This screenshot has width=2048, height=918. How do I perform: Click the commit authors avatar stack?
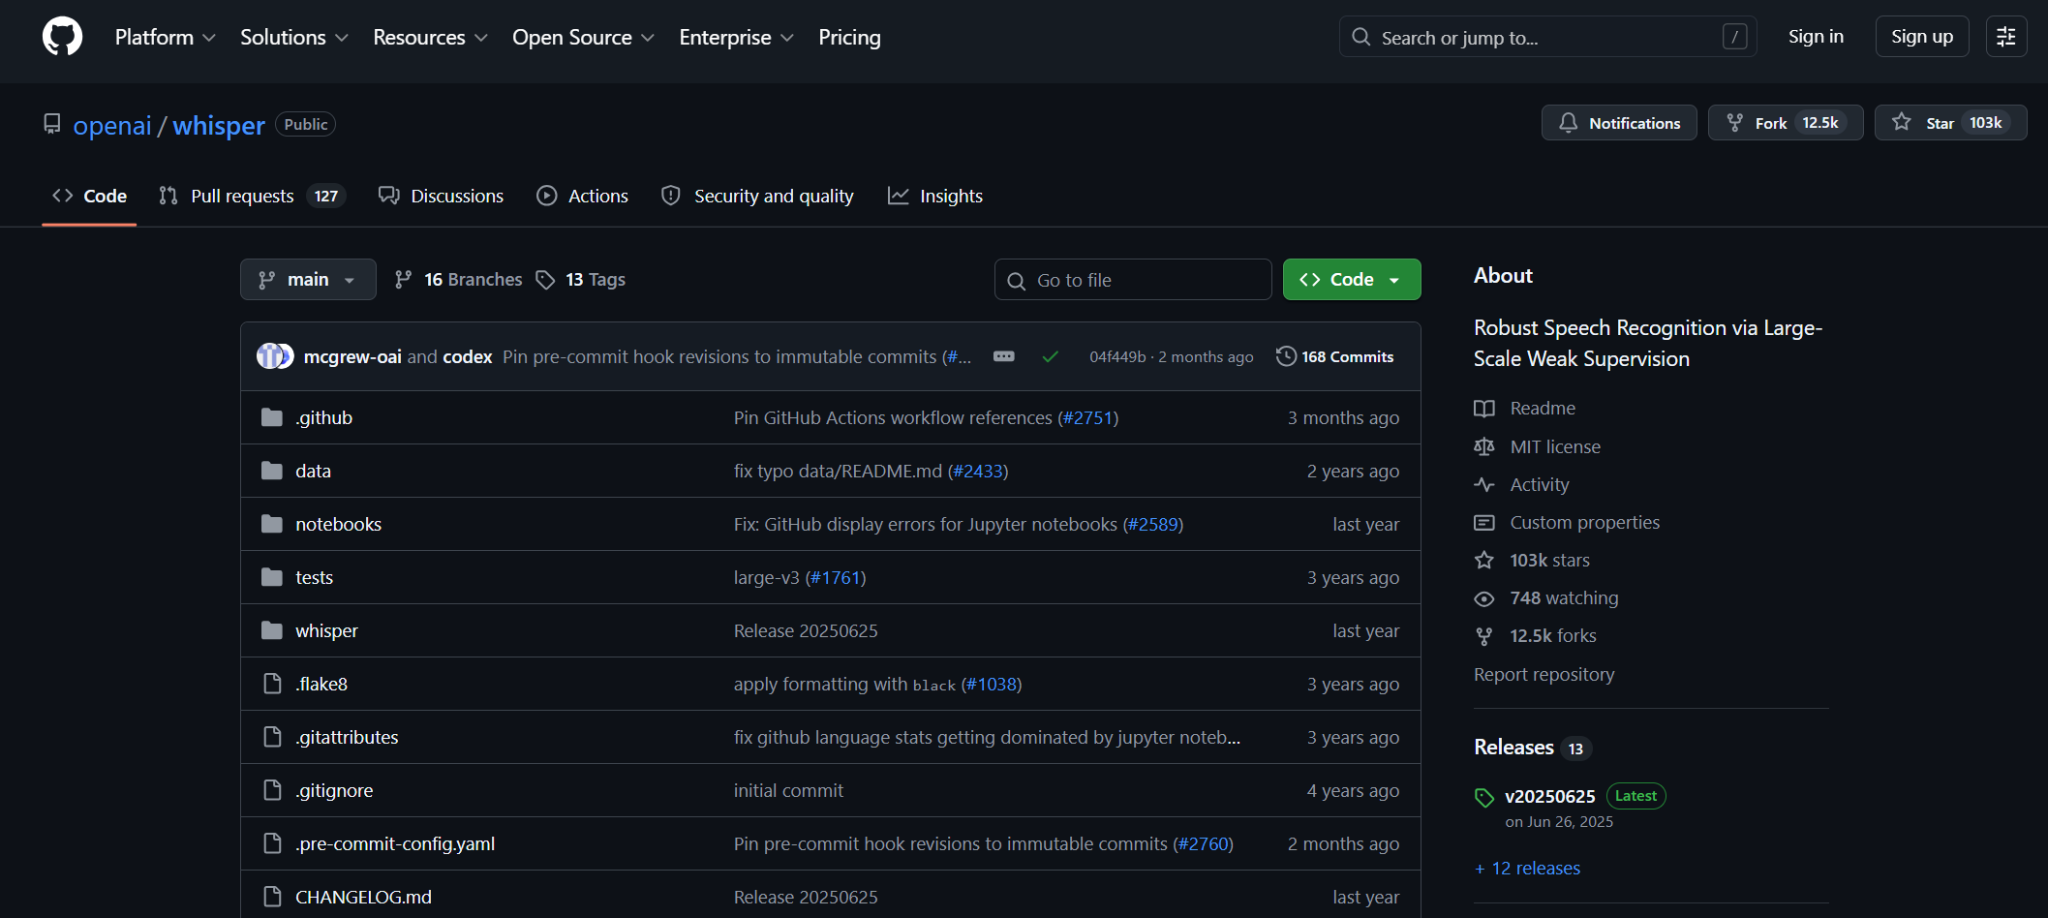click(x=275, y=356)
